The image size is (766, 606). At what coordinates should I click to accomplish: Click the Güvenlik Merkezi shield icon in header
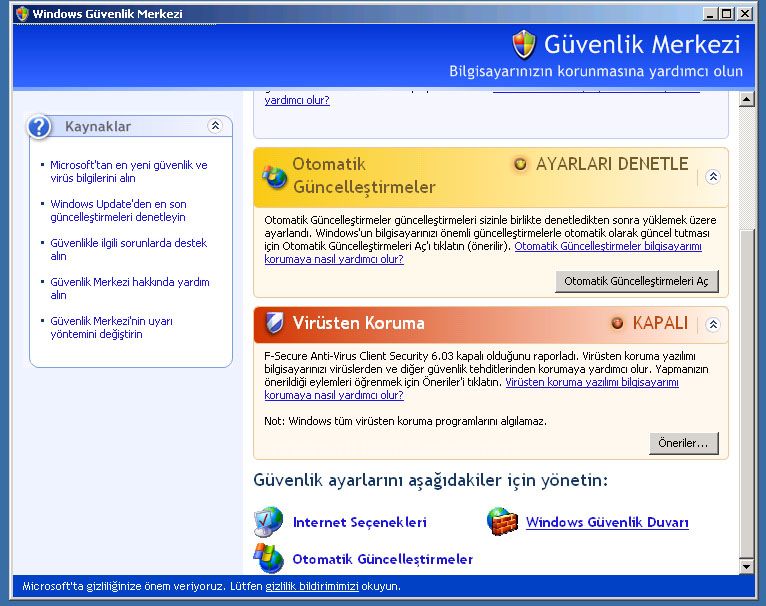coord(524,44)
